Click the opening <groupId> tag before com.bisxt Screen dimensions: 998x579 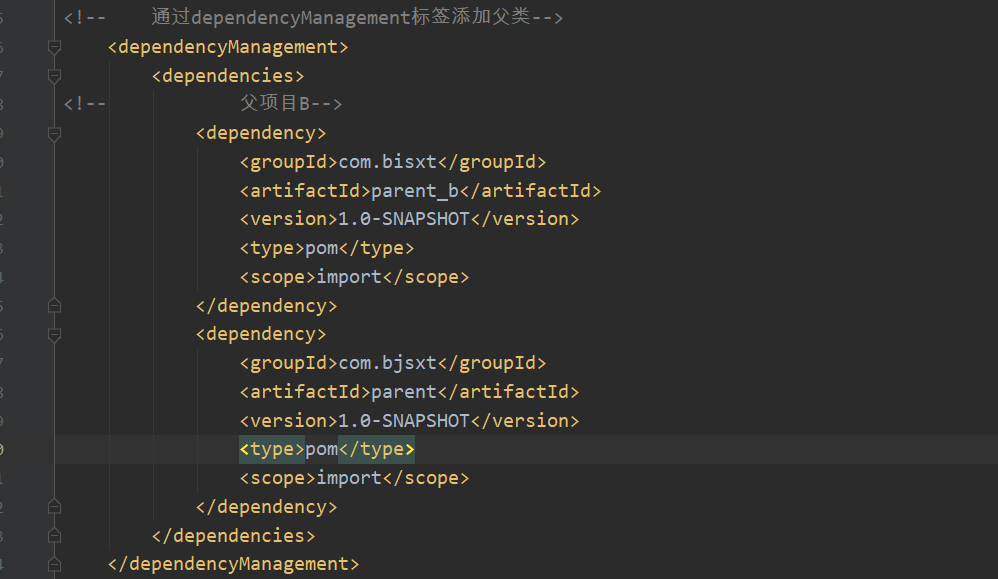point(288,162)
